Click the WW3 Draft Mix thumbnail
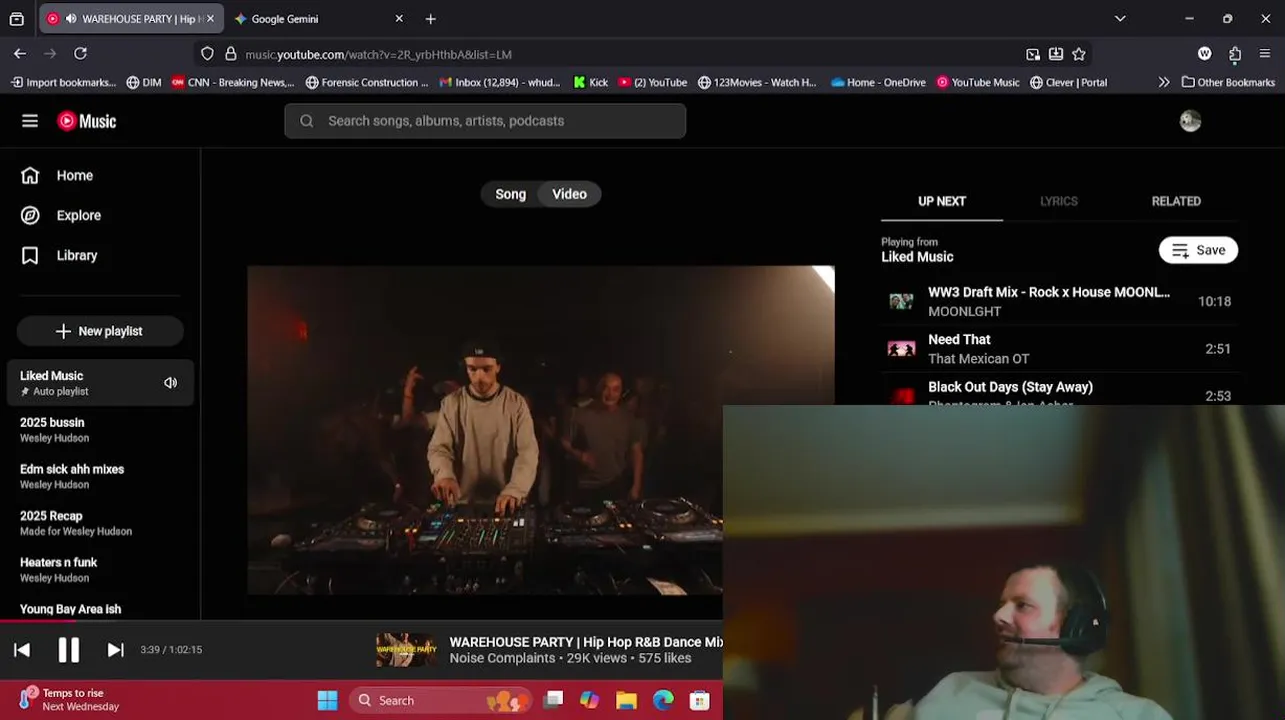Viewport: 1285px width, 720px height. point(901,301)
